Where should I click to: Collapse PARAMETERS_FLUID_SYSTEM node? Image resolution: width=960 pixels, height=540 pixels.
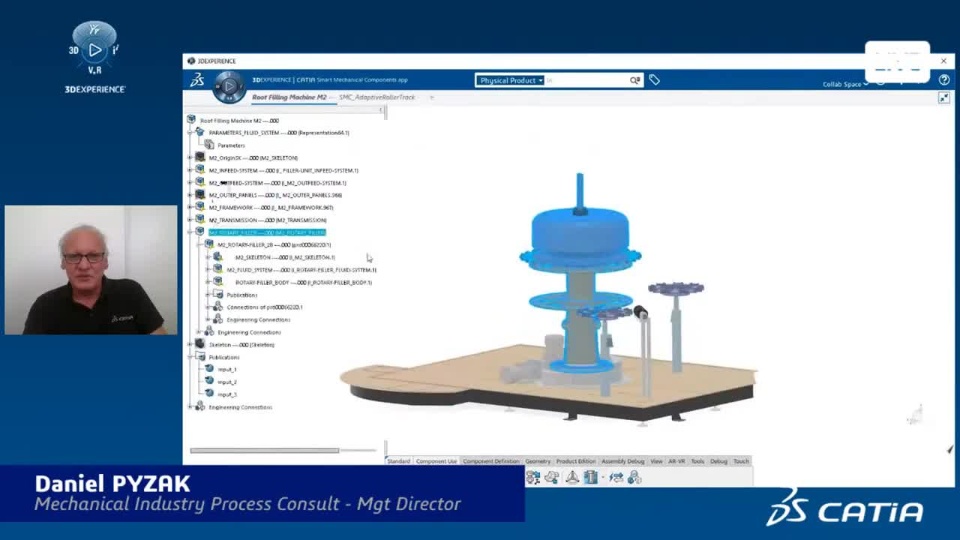coord(190,132)
